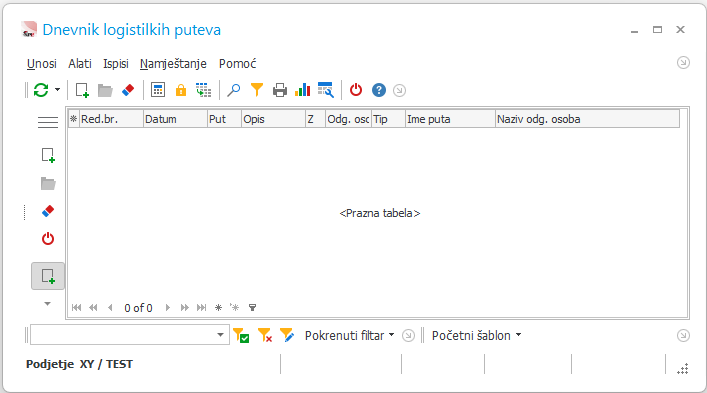
Task: Click Podjetje XY / TEST status text
Action: coord(79,364)
